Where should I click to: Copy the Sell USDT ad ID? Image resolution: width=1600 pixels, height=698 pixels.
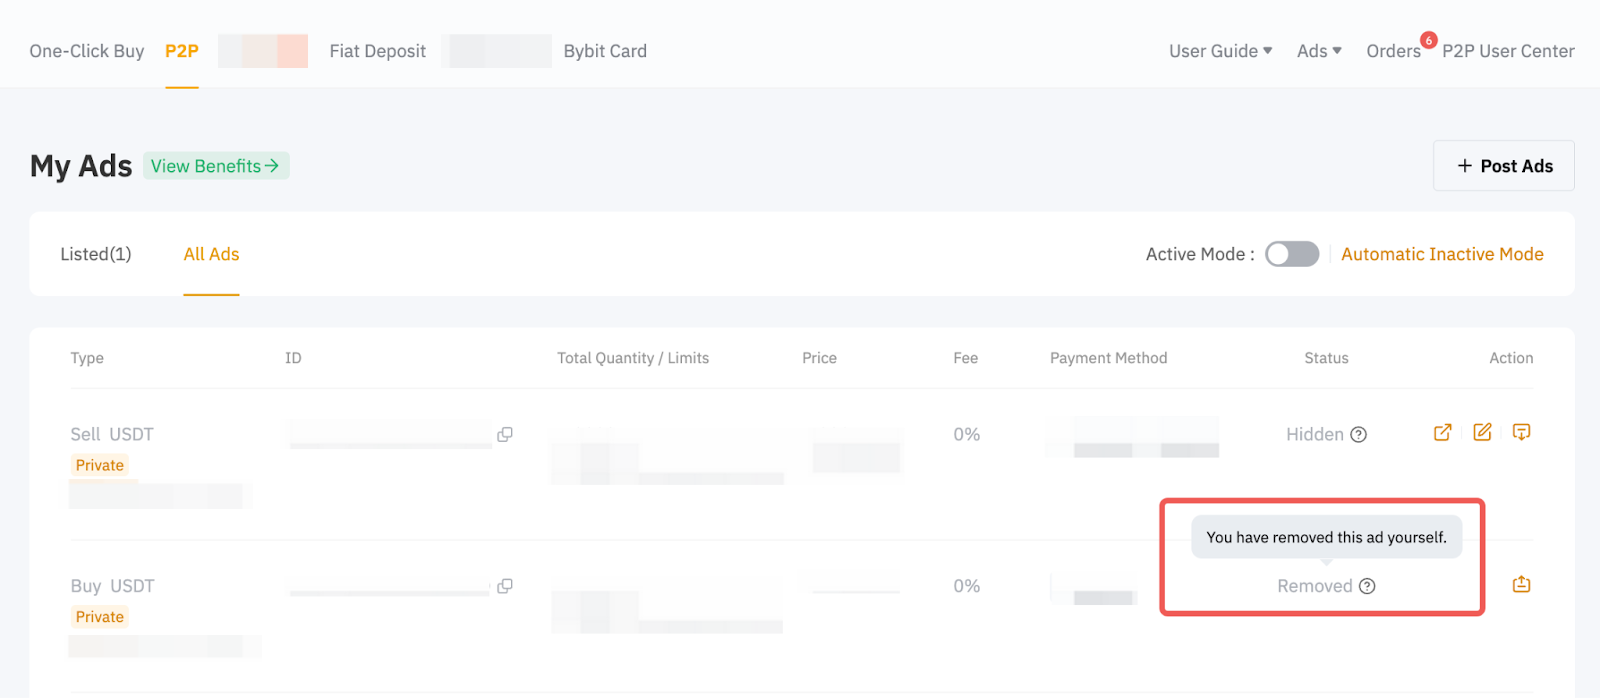tap(505, 434)
